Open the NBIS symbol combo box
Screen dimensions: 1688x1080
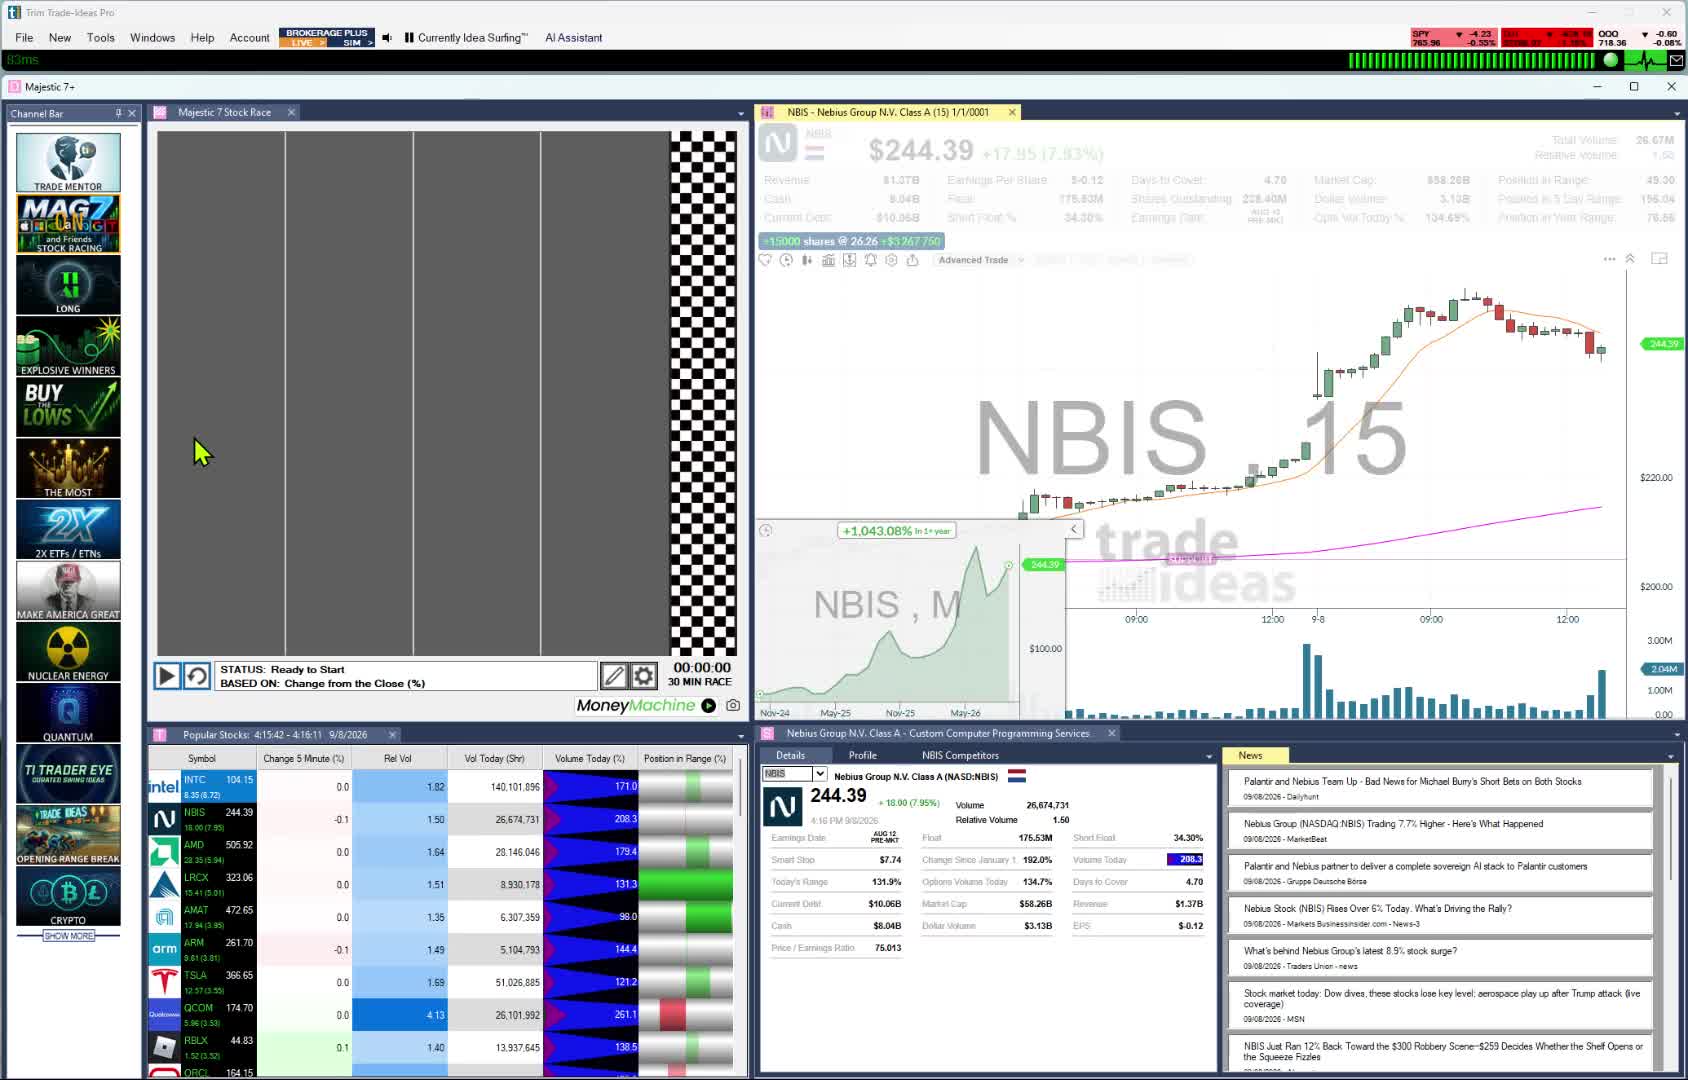coord(794,774)
